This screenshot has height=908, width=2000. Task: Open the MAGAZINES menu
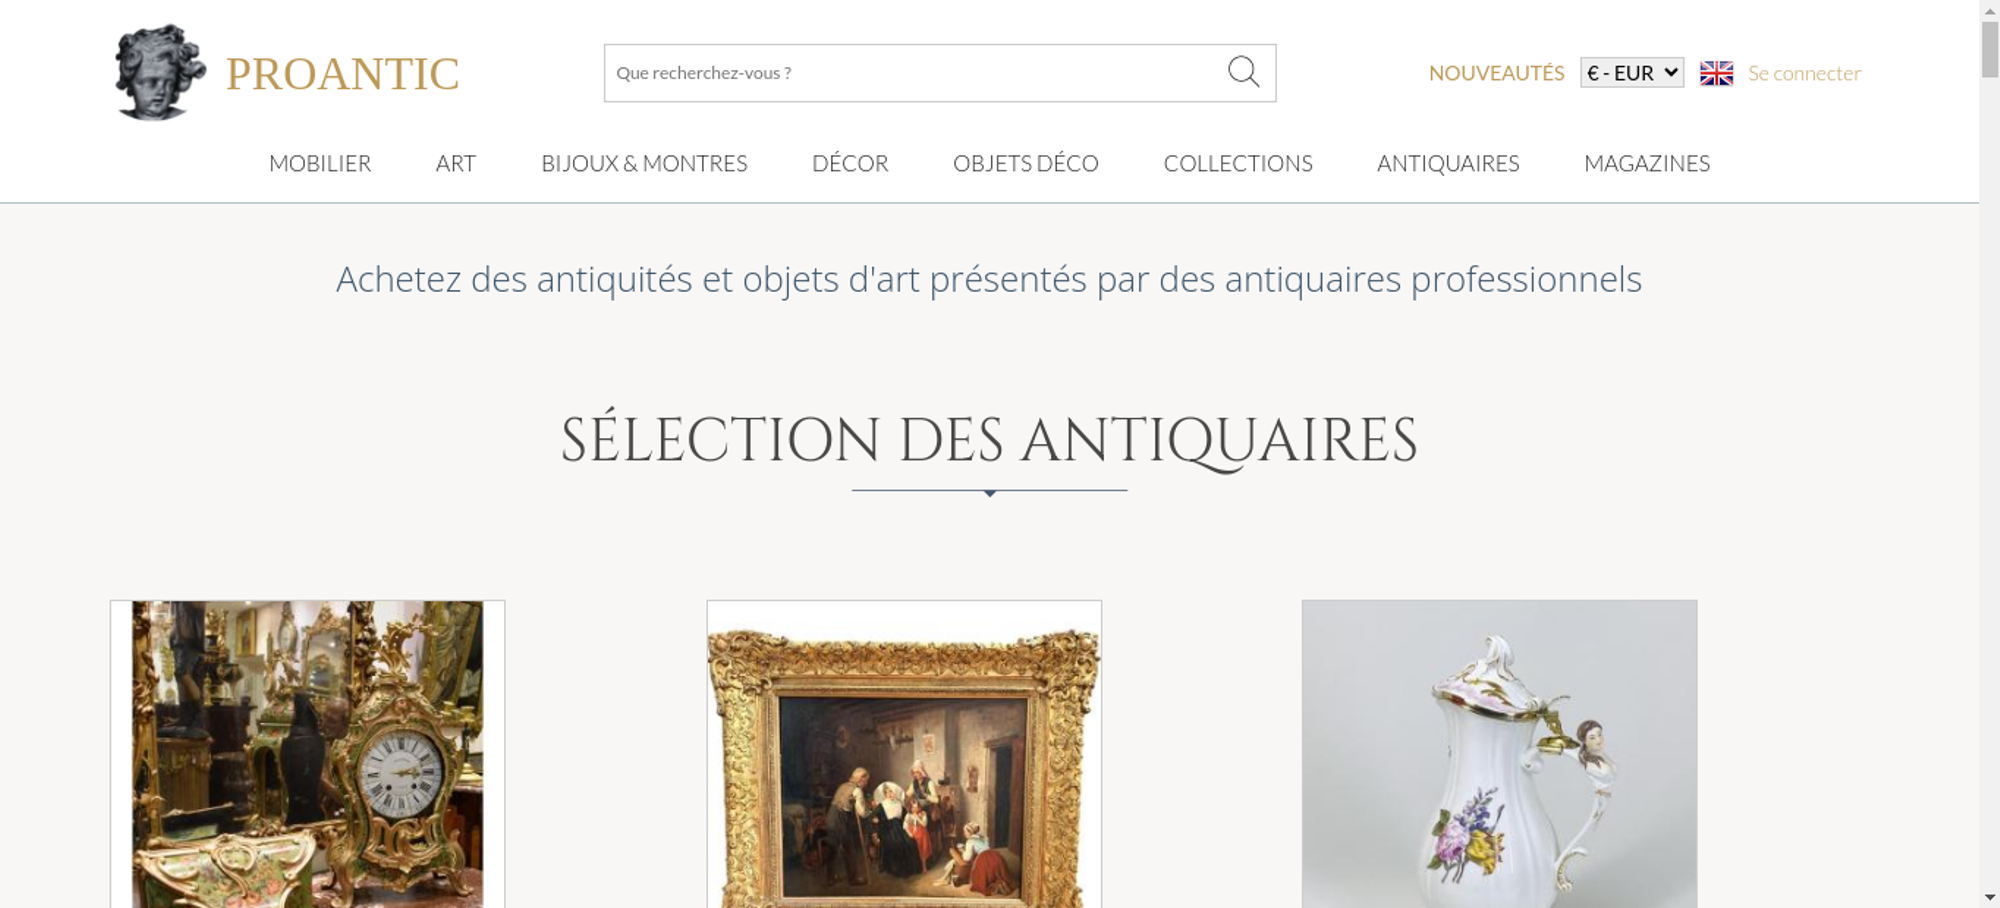pyautogui.click(x=1647, y=163)
